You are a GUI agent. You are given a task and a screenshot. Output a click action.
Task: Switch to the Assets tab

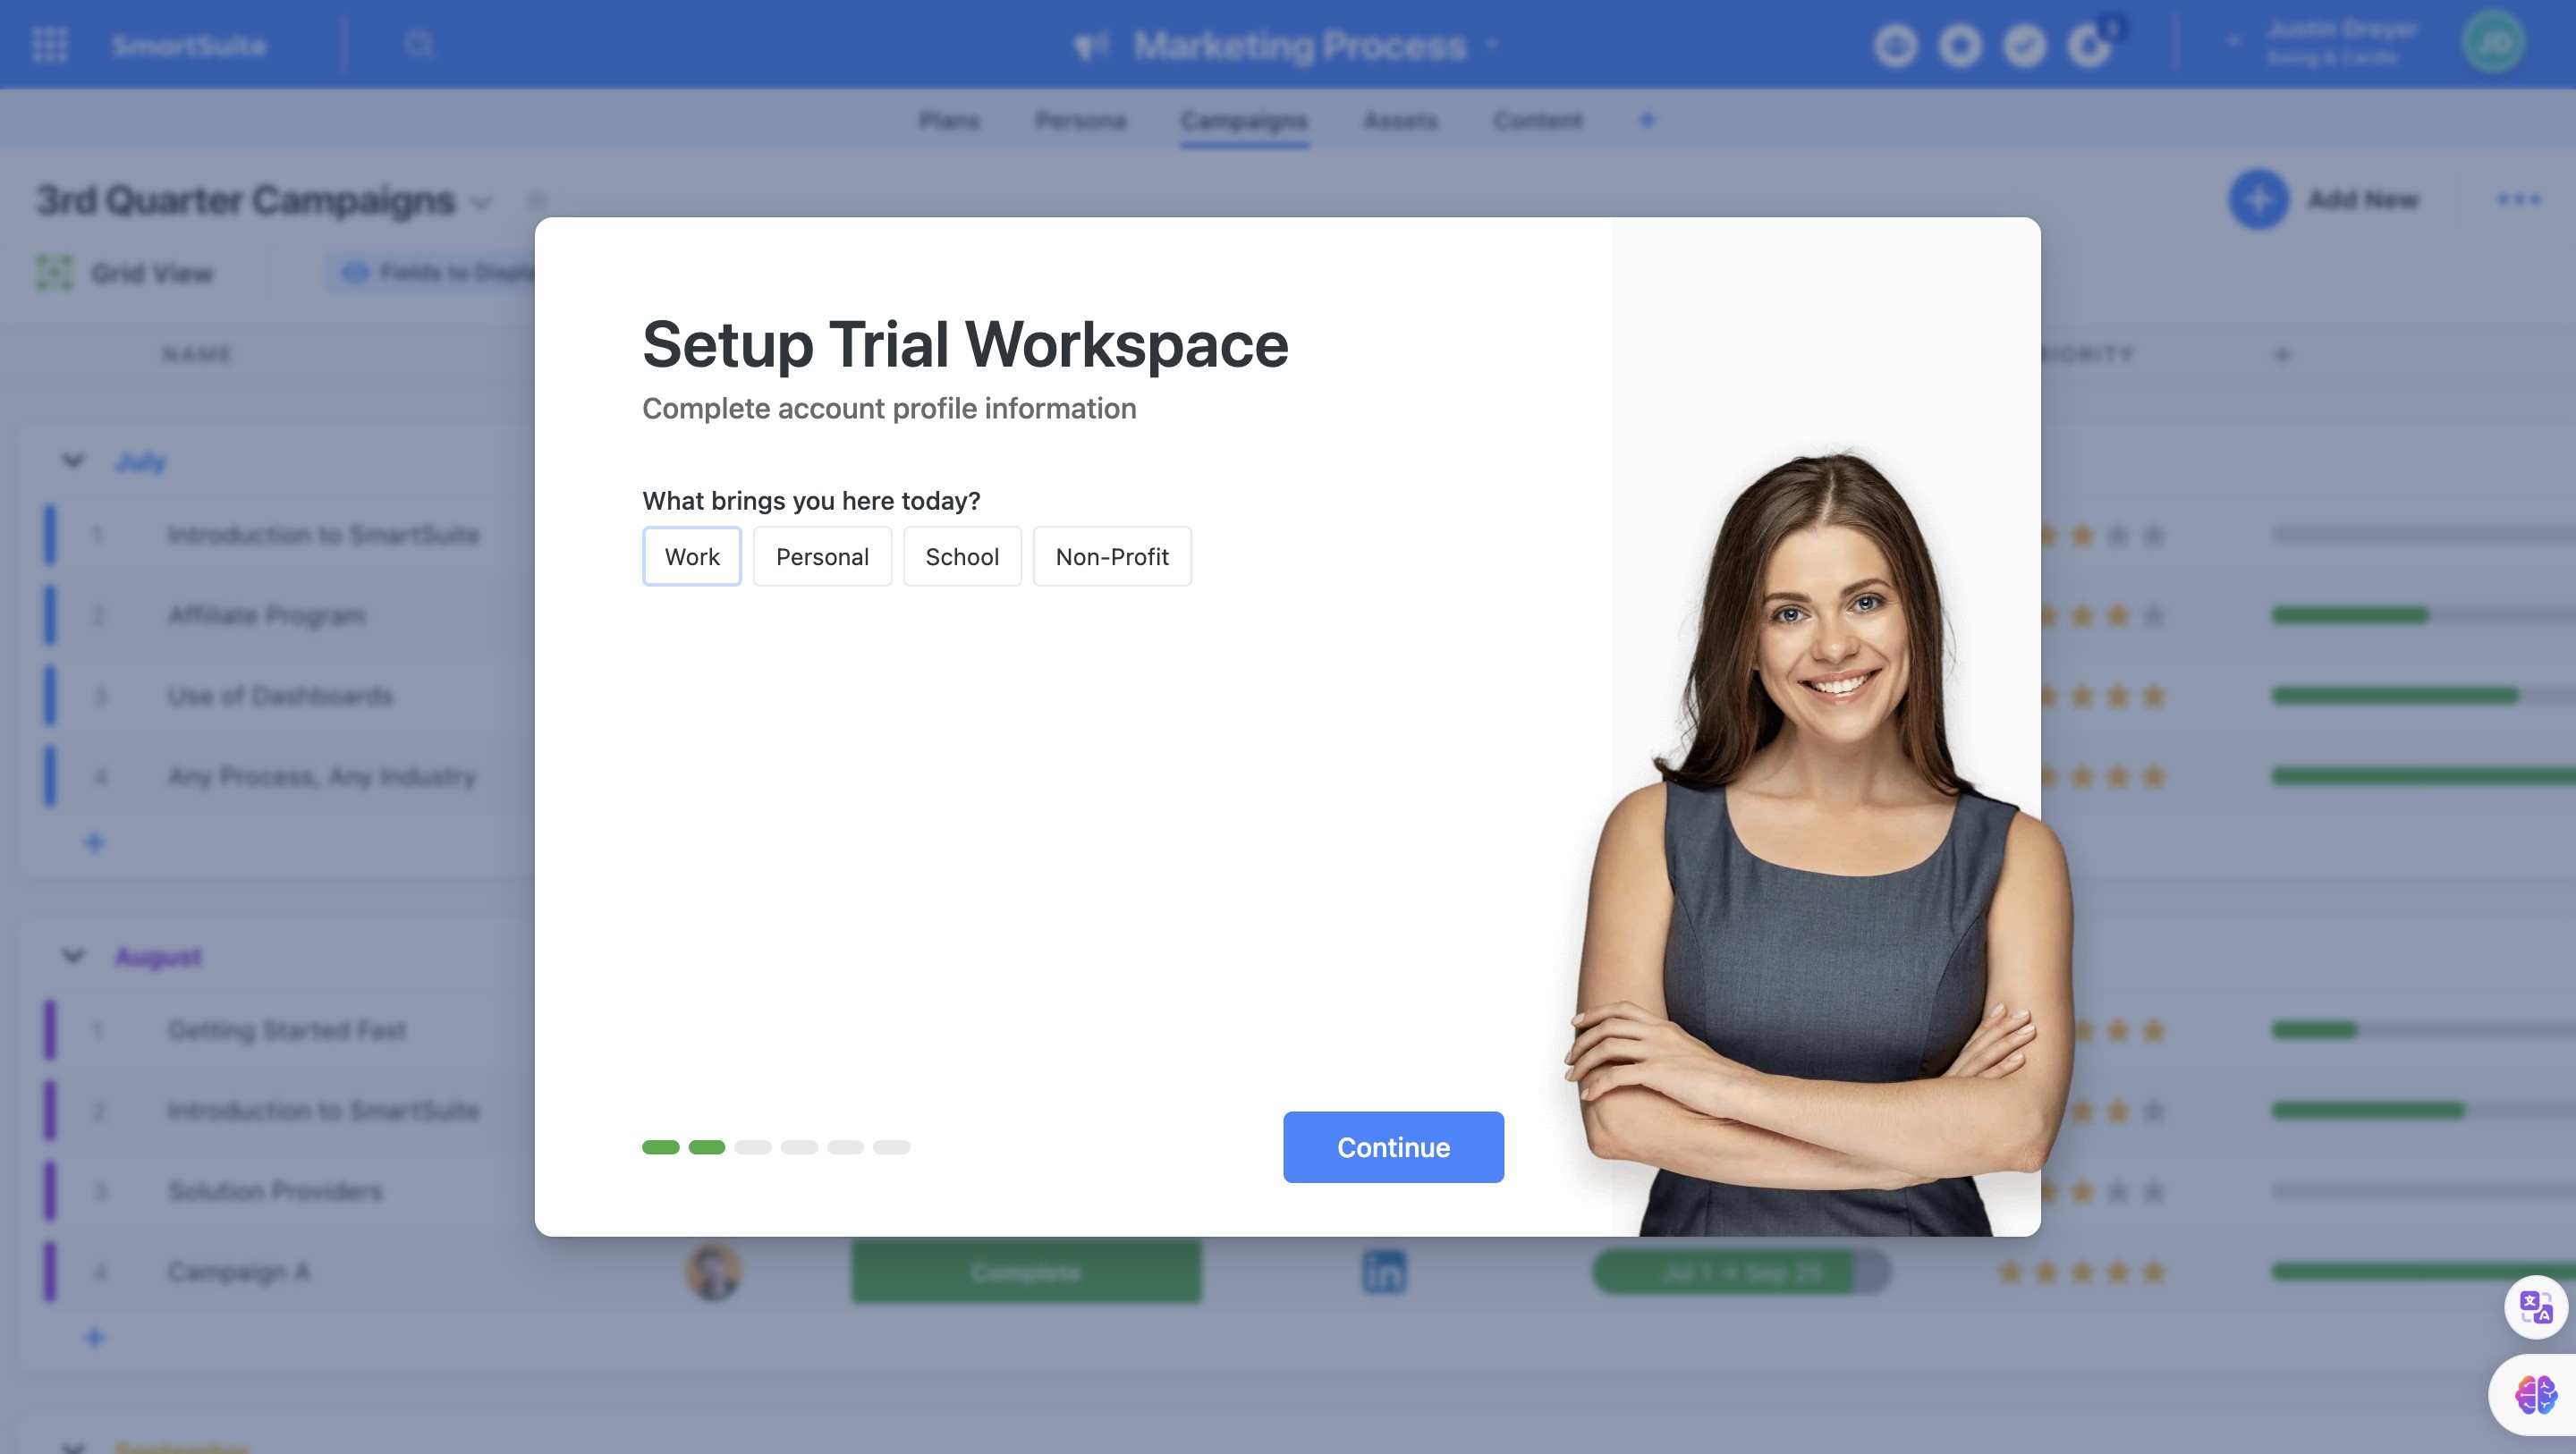pyautogui.click(x=1399, y=121)
